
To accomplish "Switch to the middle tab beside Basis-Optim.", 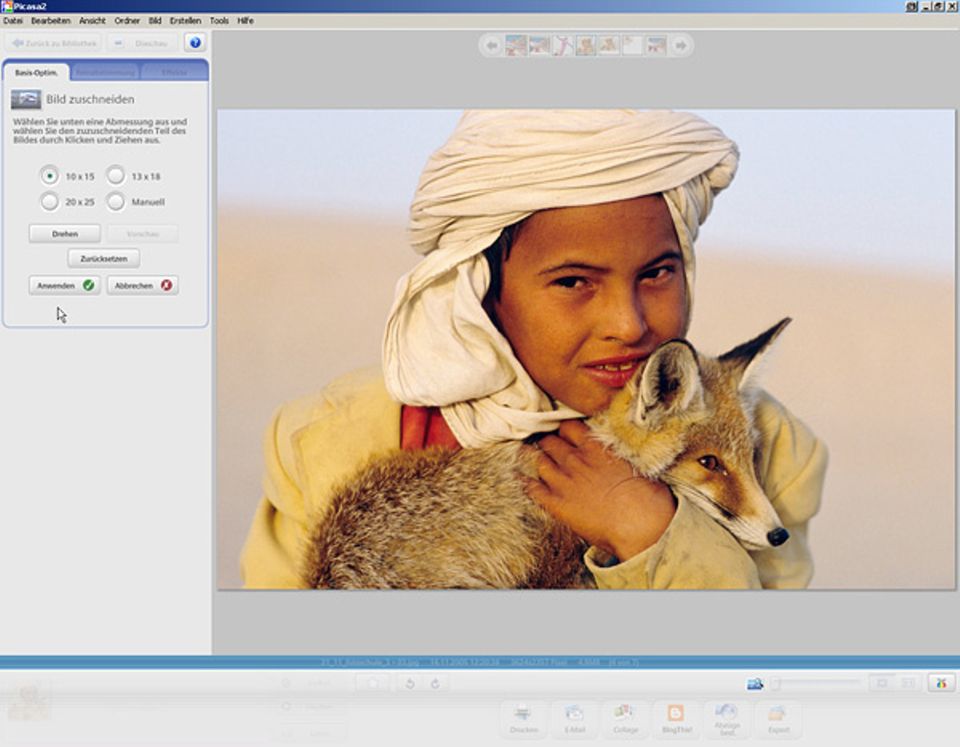I will click(x=105, y=72).
